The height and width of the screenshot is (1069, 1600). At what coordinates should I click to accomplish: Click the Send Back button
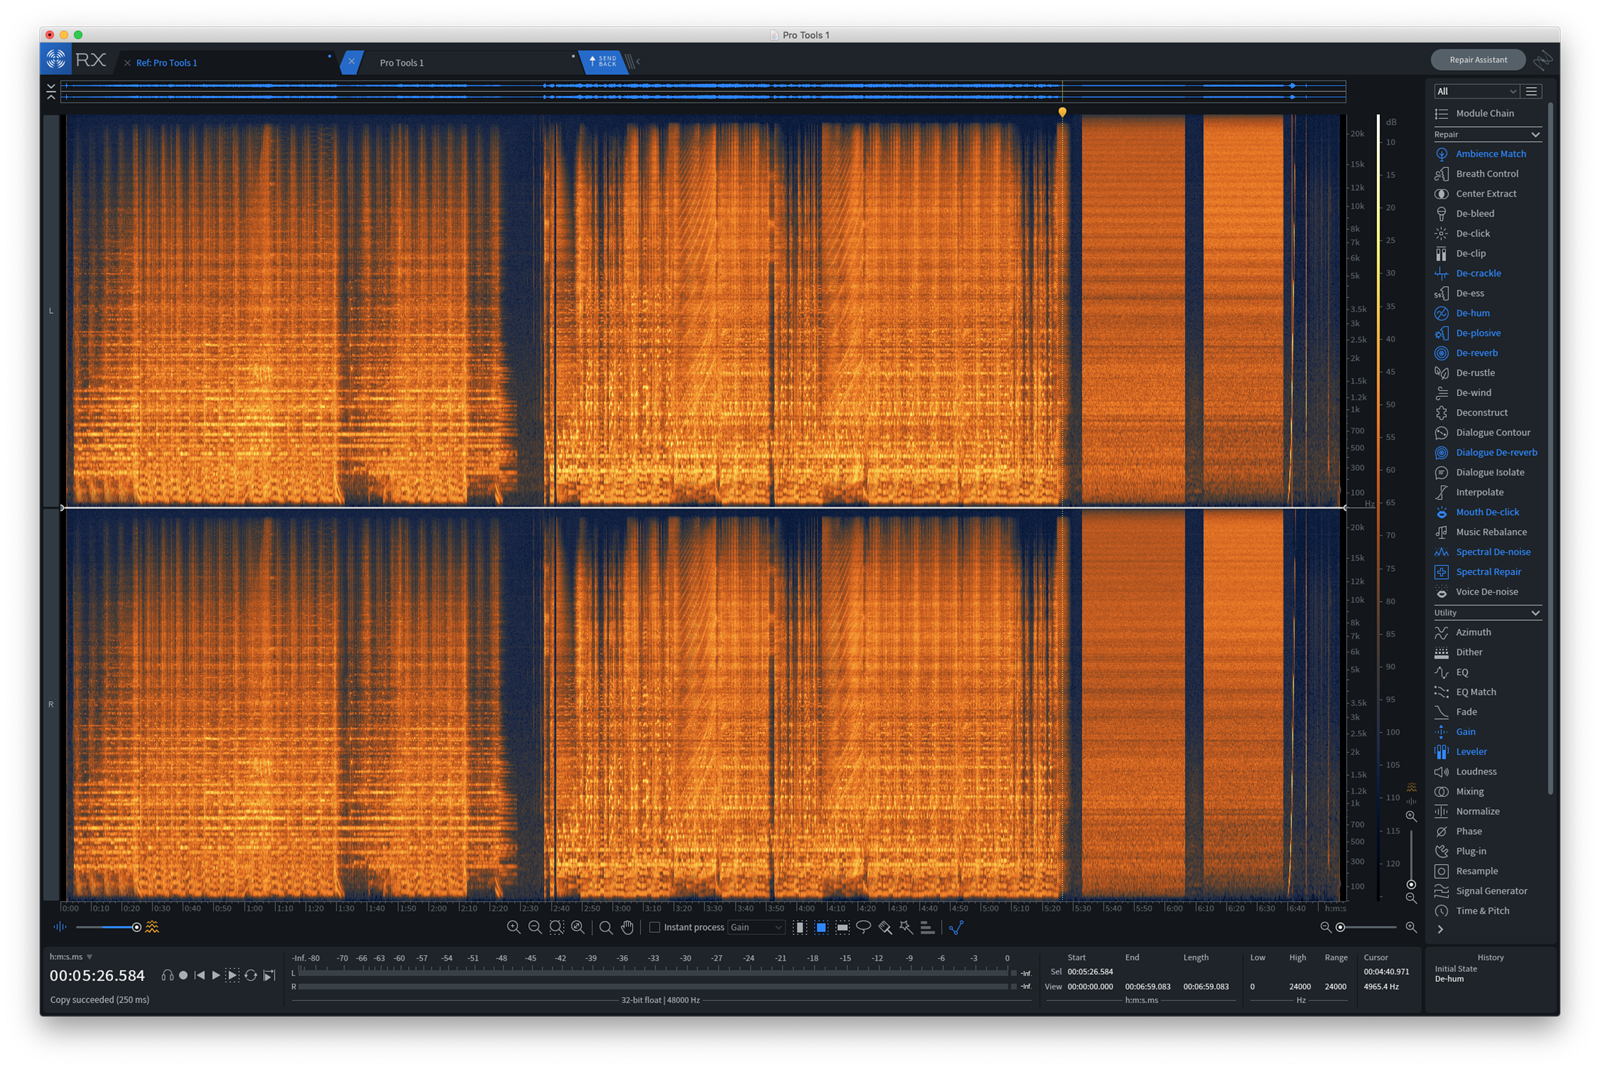(602, 62)
